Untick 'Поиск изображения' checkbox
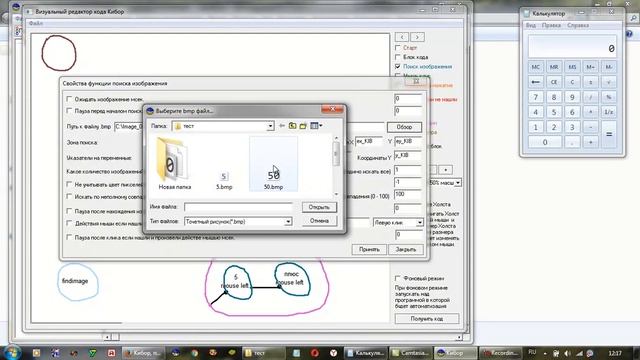The width and height of the screenshot is (640, 360). pyautogui.click(x=398, y=66)
